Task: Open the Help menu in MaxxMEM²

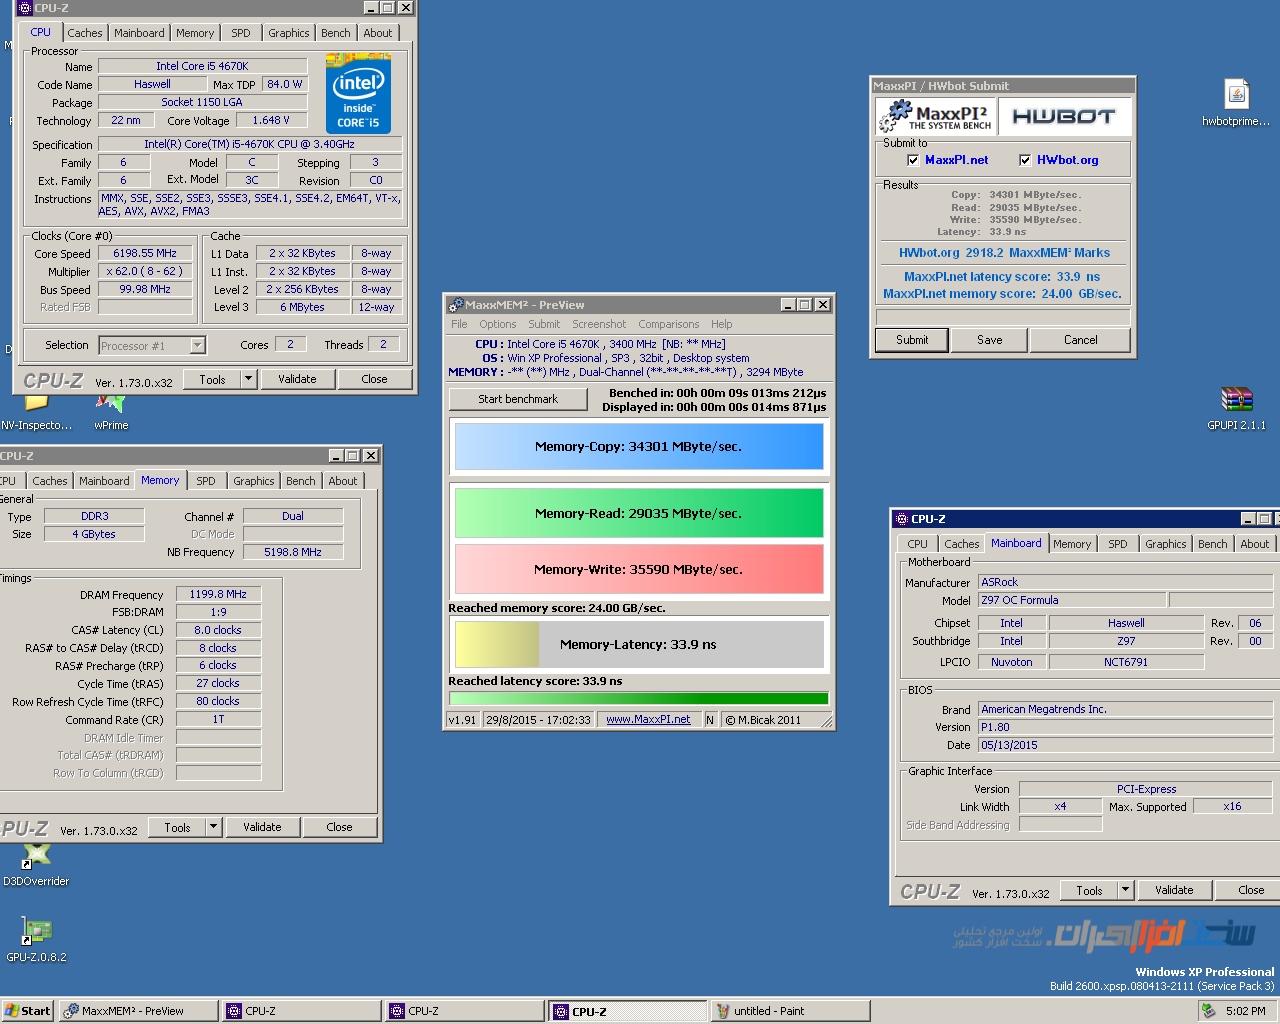Action: (722, 324)
